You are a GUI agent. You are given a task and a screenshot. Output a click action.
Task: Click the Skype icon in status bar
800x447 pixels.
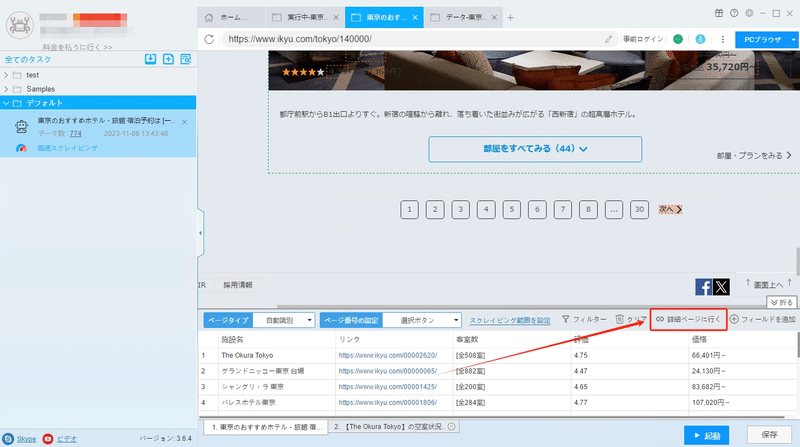click(8, 439)
